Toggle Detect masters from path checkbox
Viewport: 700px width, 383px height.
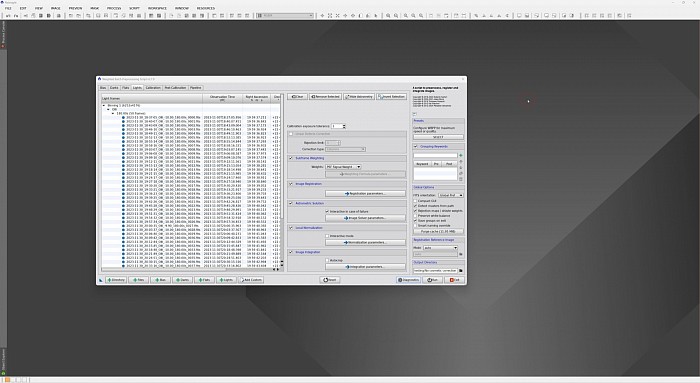pyautogui.click(x=415, y=206)
